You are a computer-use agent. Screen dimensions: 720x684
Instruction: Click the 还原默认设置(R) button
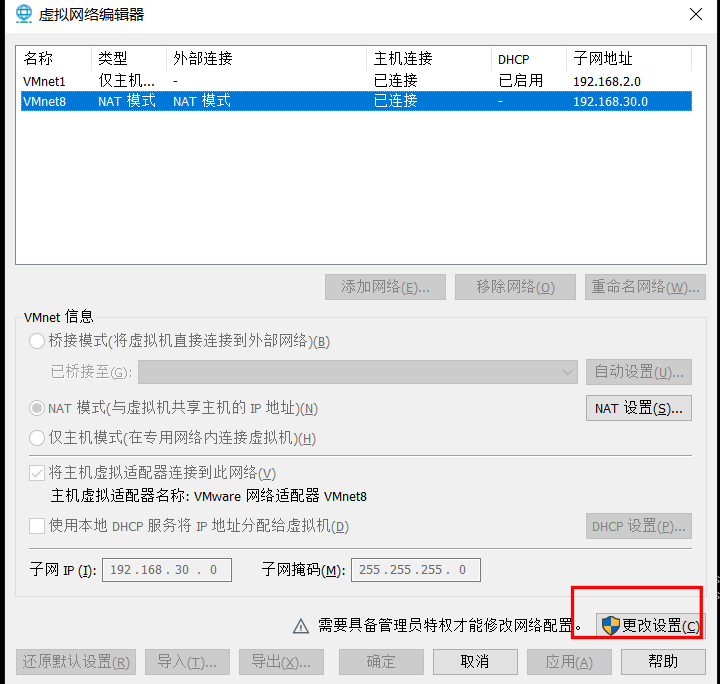pyautogui.click(x=76, y=662)
